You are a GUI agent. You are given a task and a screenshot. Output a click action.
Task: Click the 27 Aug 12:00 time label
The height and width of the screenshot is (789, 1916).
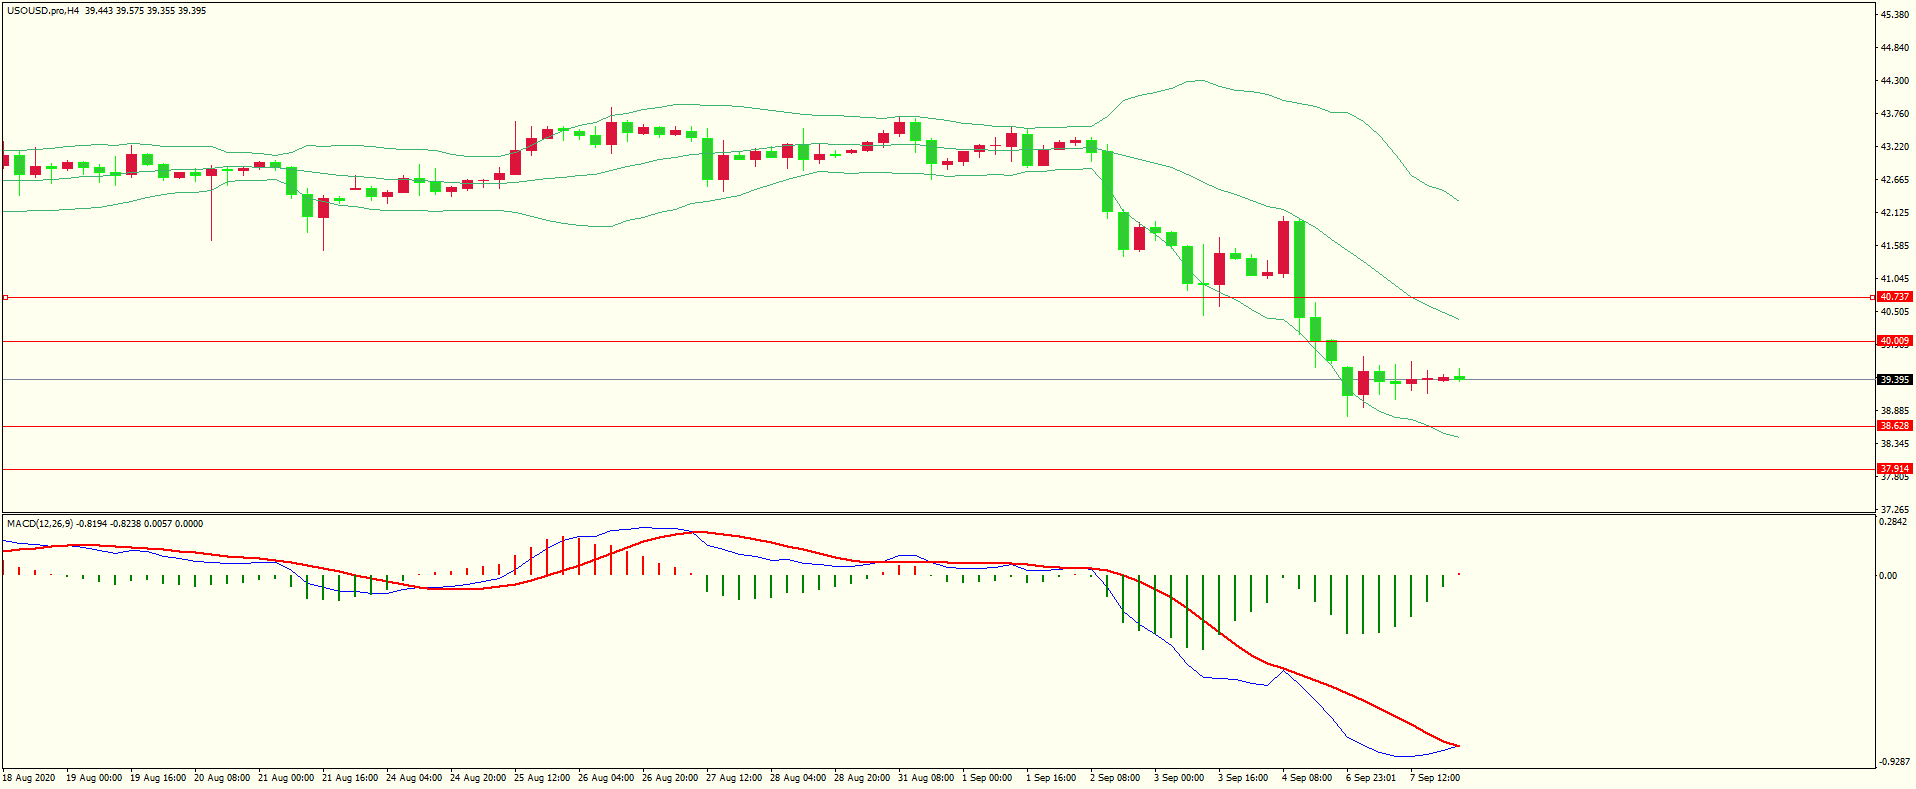click(734, 778)
